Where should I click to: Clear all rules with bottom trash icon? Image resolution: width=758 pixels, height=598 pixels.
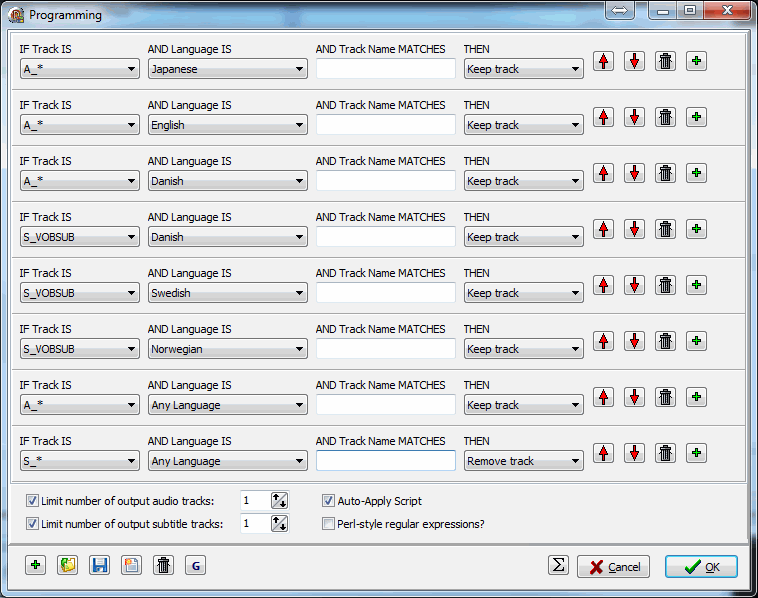[163, 565]
